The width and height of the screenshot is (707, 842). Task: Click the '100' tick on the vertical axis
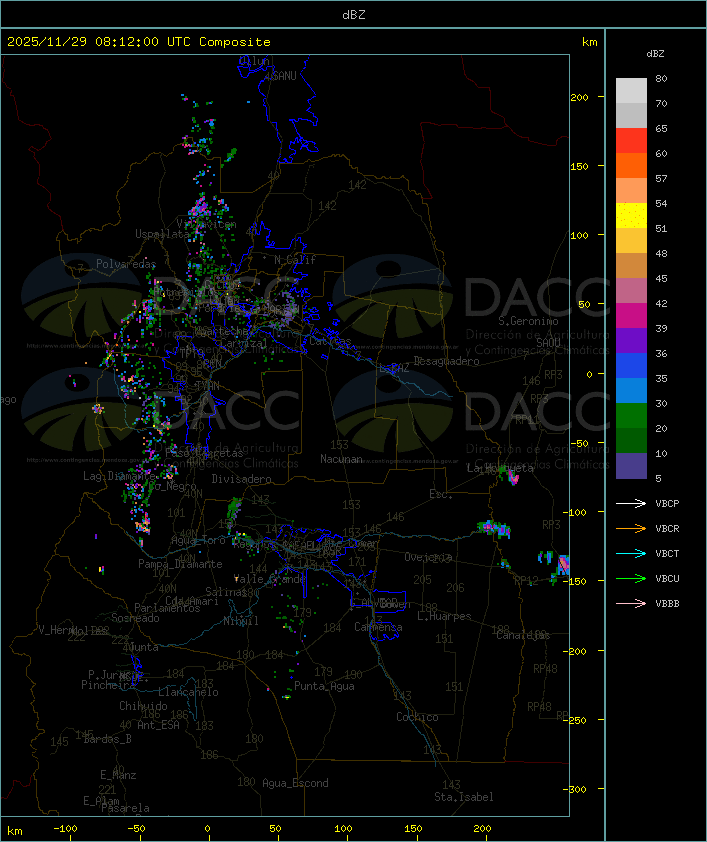click(x=579, y=235)
